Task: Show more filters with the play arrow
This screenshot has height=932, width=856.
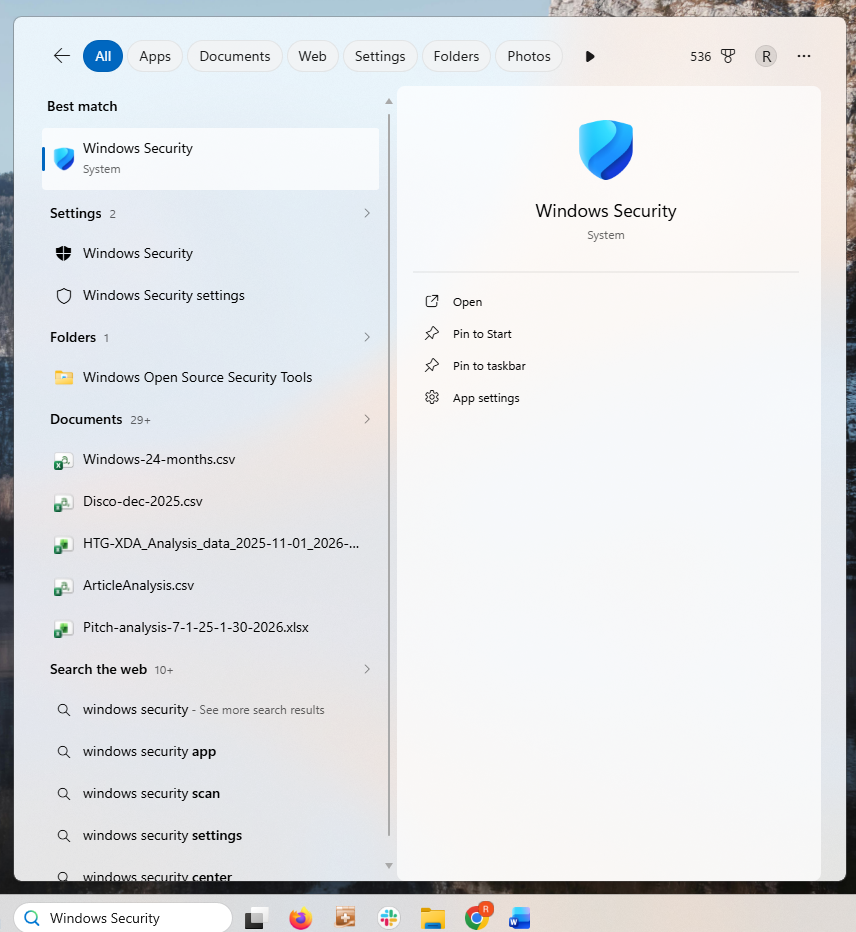Action: pos(590,56)
